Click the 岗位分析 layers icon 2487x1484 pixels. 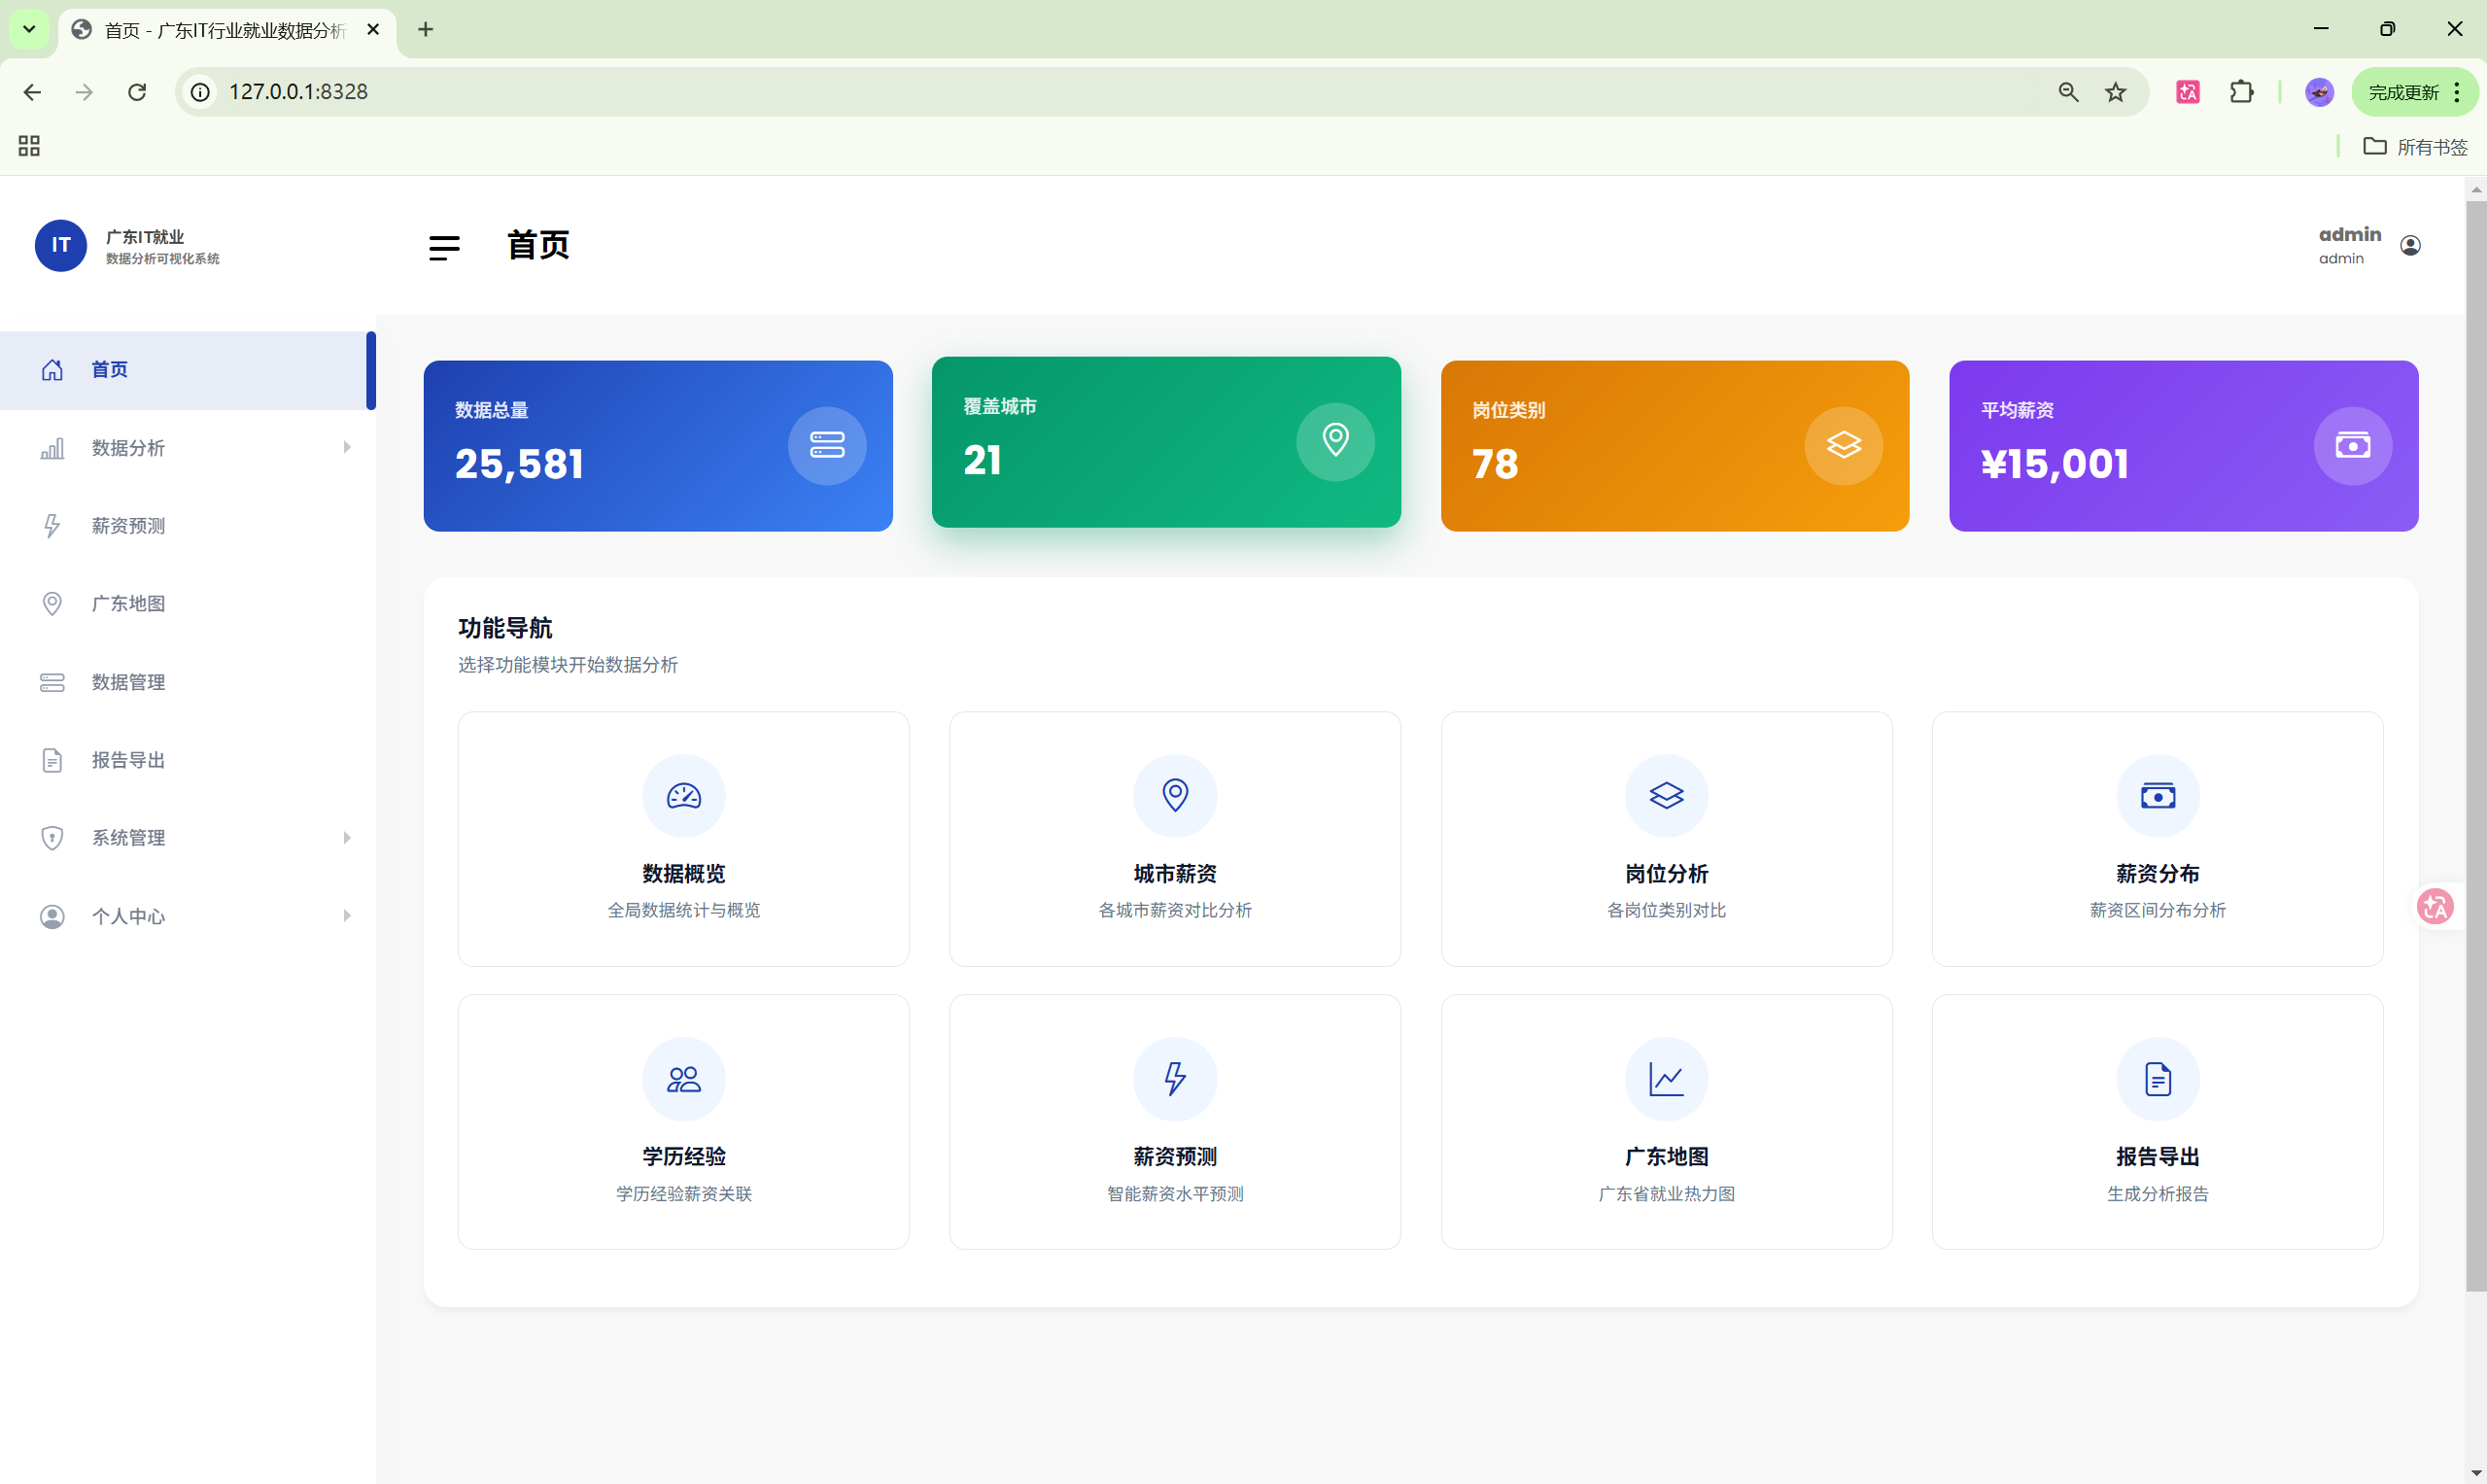click(x=1665, y=796)
